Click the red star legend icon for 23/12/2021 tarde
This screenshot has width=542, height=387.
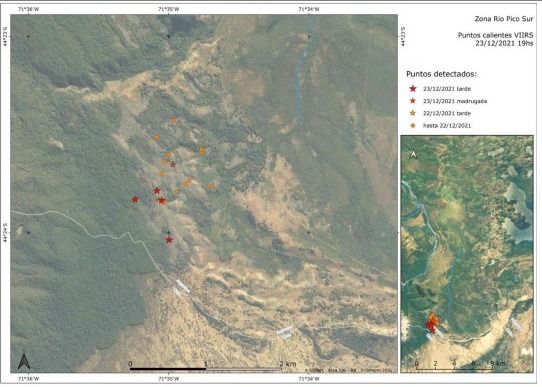pyautogui.click(x=413, y=88)
